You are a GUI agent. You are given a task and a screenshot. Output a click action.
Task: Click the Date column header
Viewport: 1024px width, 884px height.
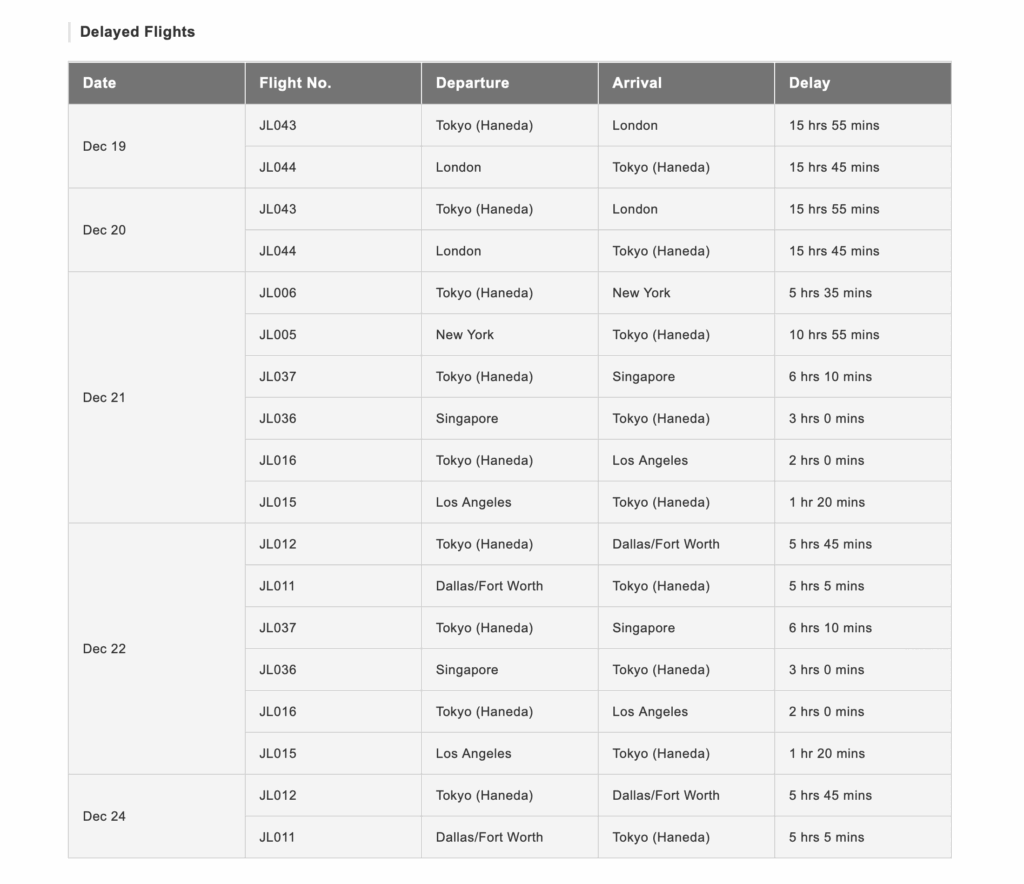(x=99, y=83)
